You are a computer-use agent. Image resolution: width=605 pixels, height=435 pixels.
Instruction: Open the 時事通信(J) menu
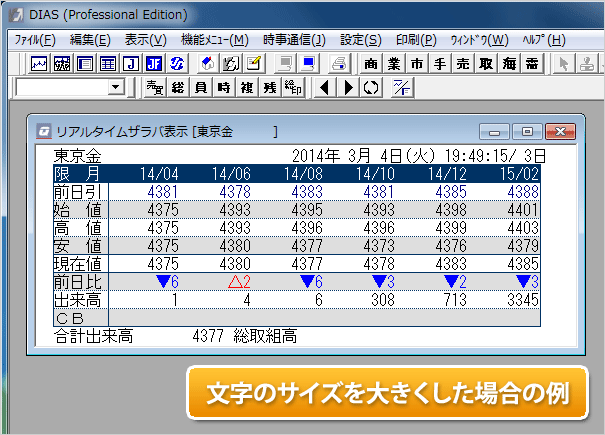pyautogui.click(x=294, y=40)
